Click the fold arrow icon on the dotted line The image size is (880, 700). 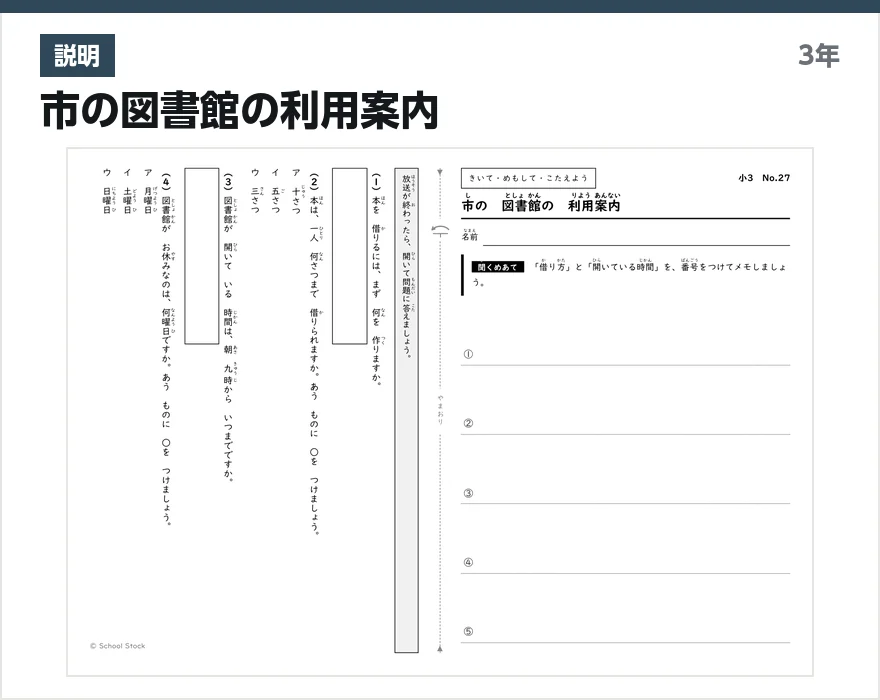441,230
